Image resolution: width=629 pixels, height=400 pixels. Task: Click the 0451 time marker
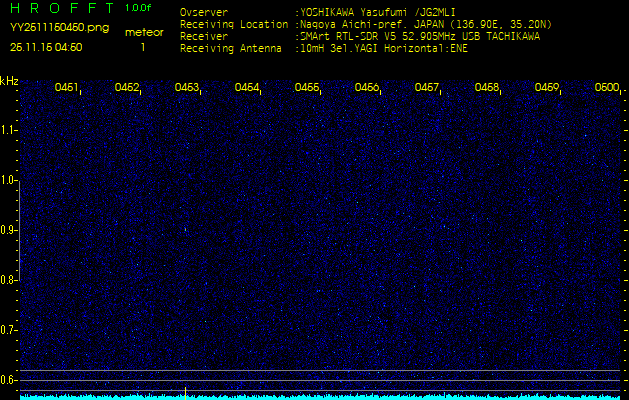click(x=67, y=88)
